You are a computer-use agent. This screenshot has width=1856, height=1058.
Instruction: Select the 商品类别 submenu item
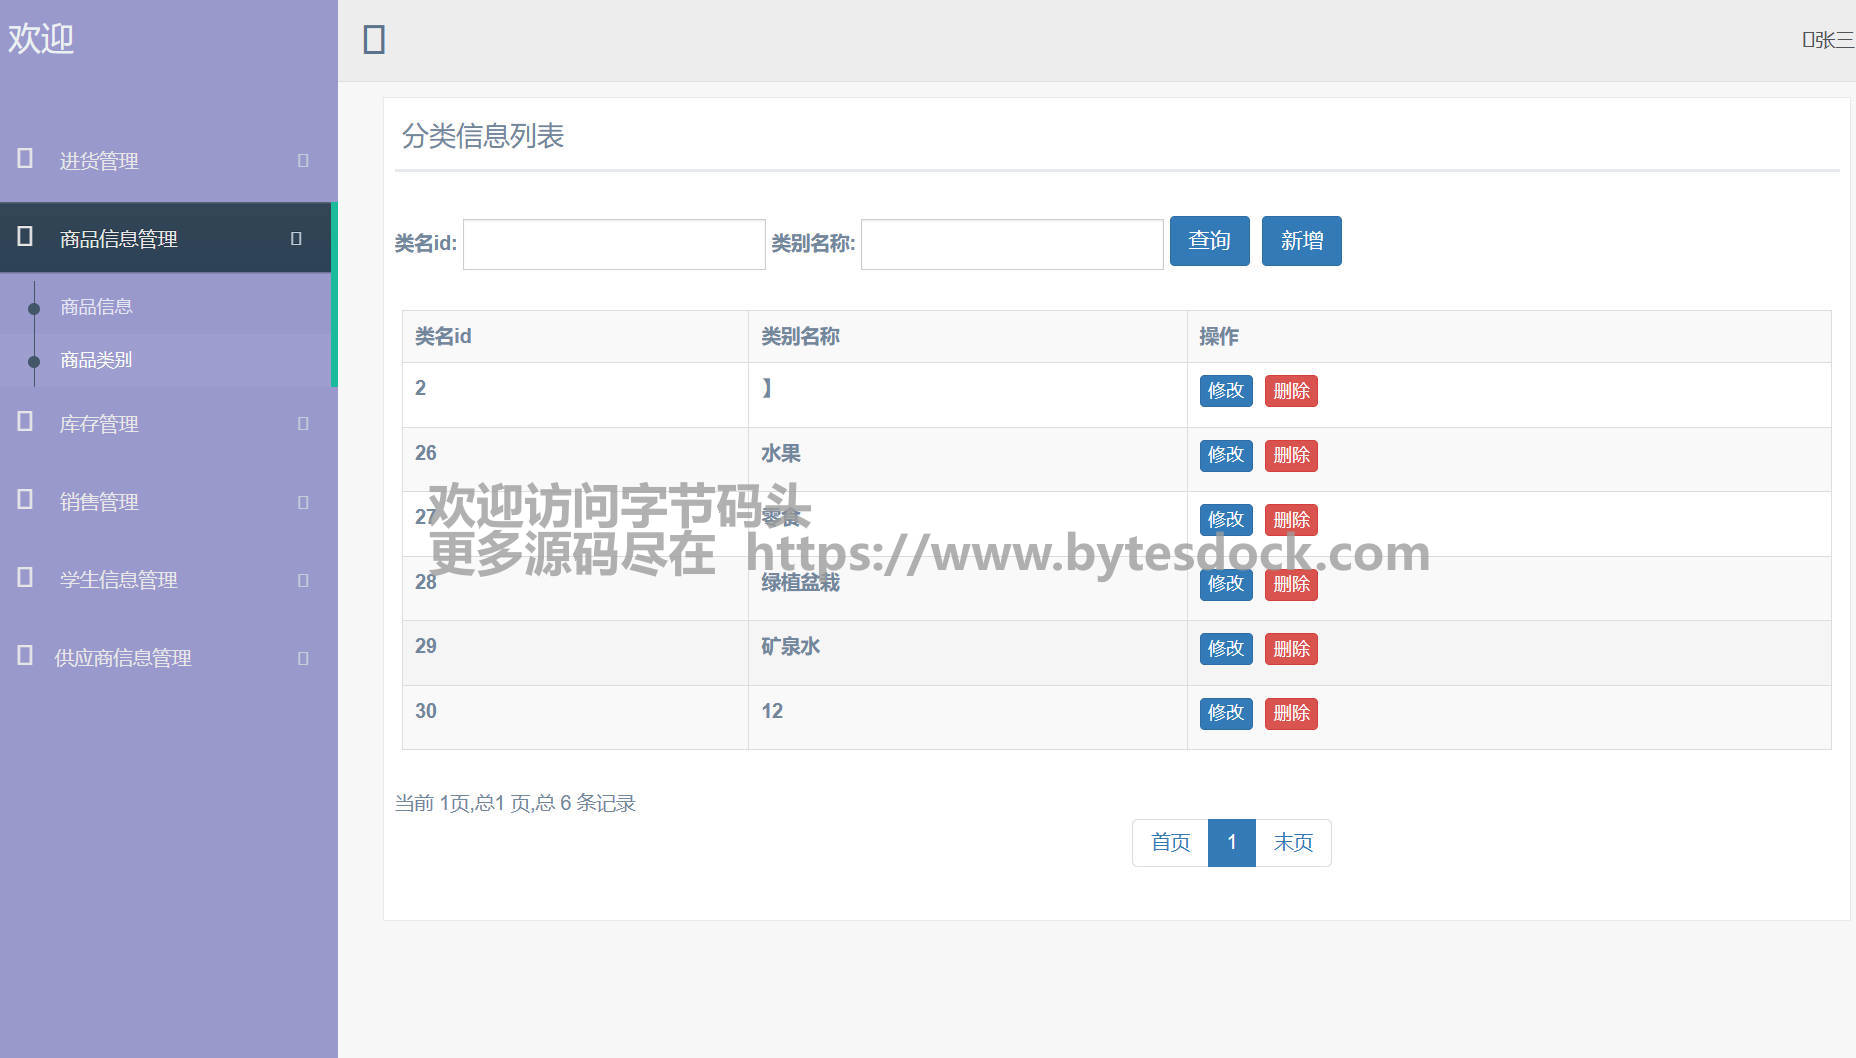point(96,360)
